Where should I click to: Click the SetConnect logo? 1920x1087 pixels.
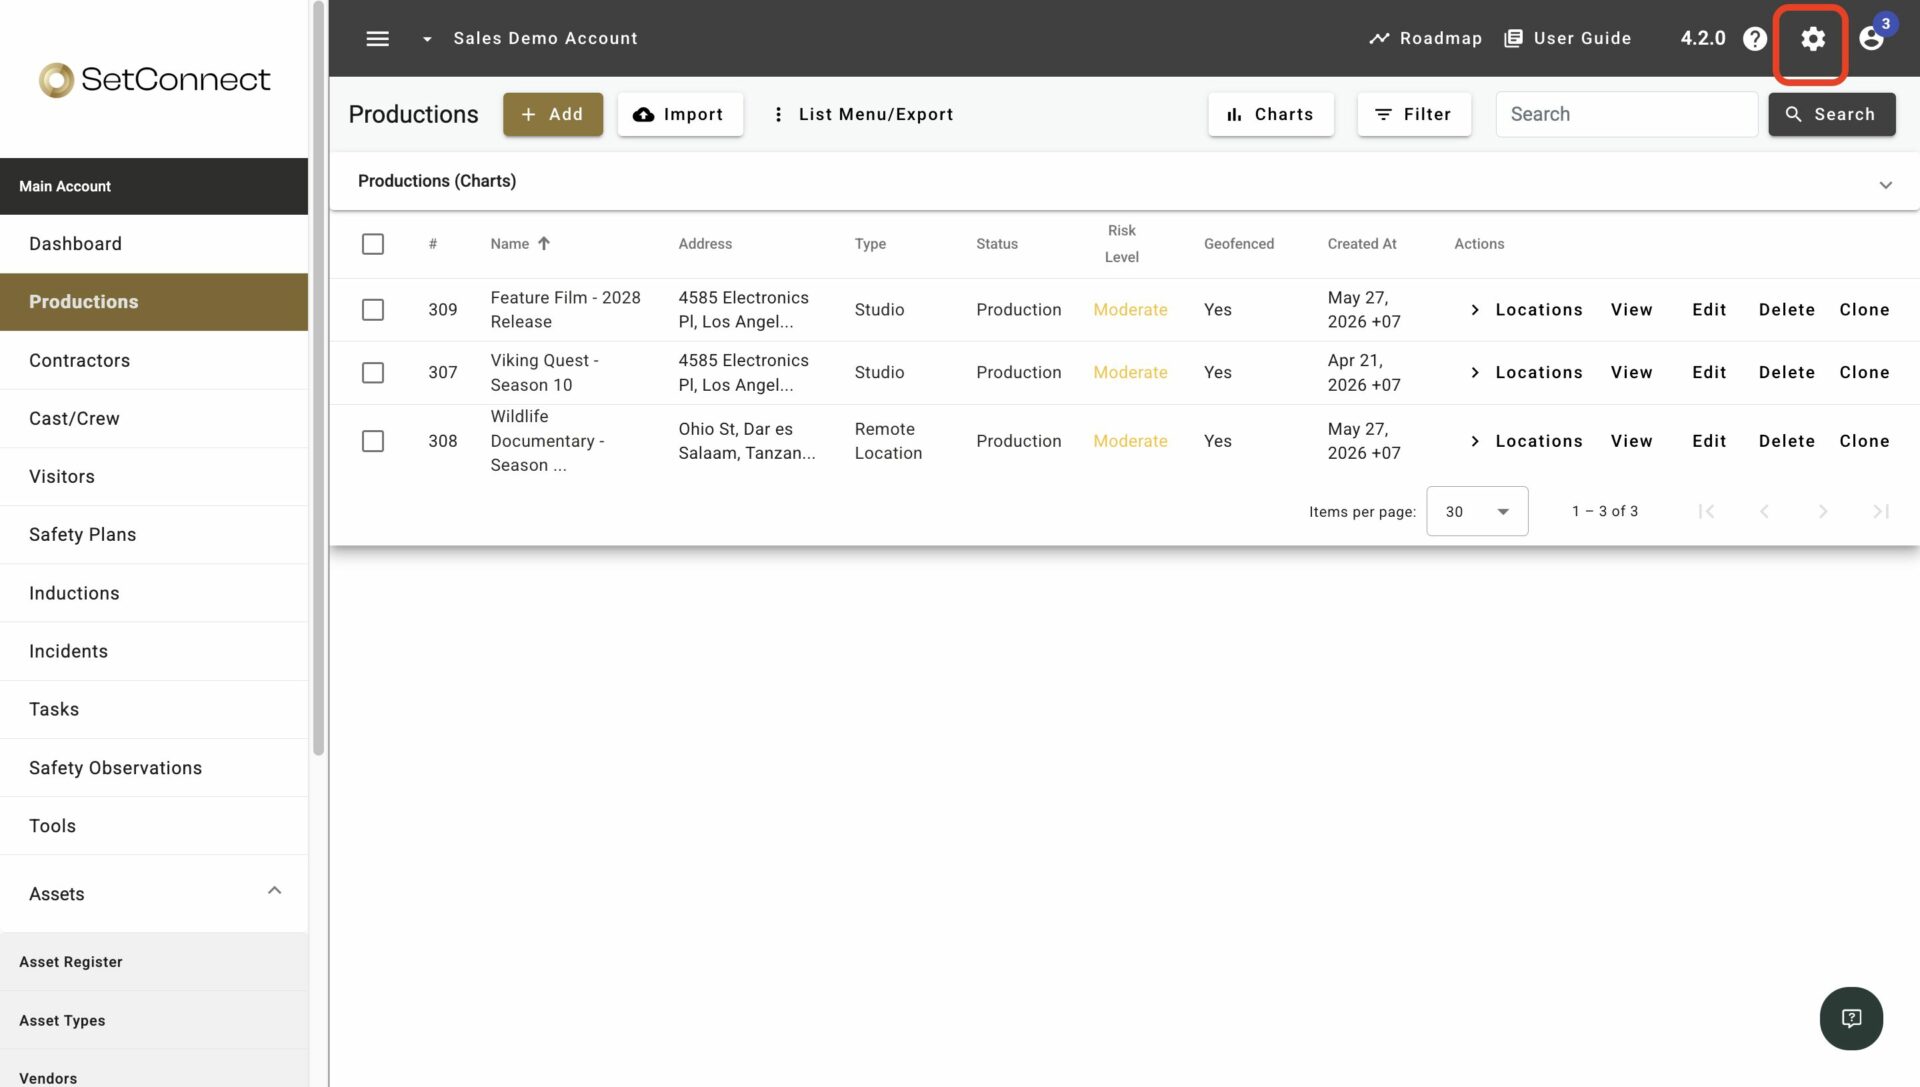154,79
